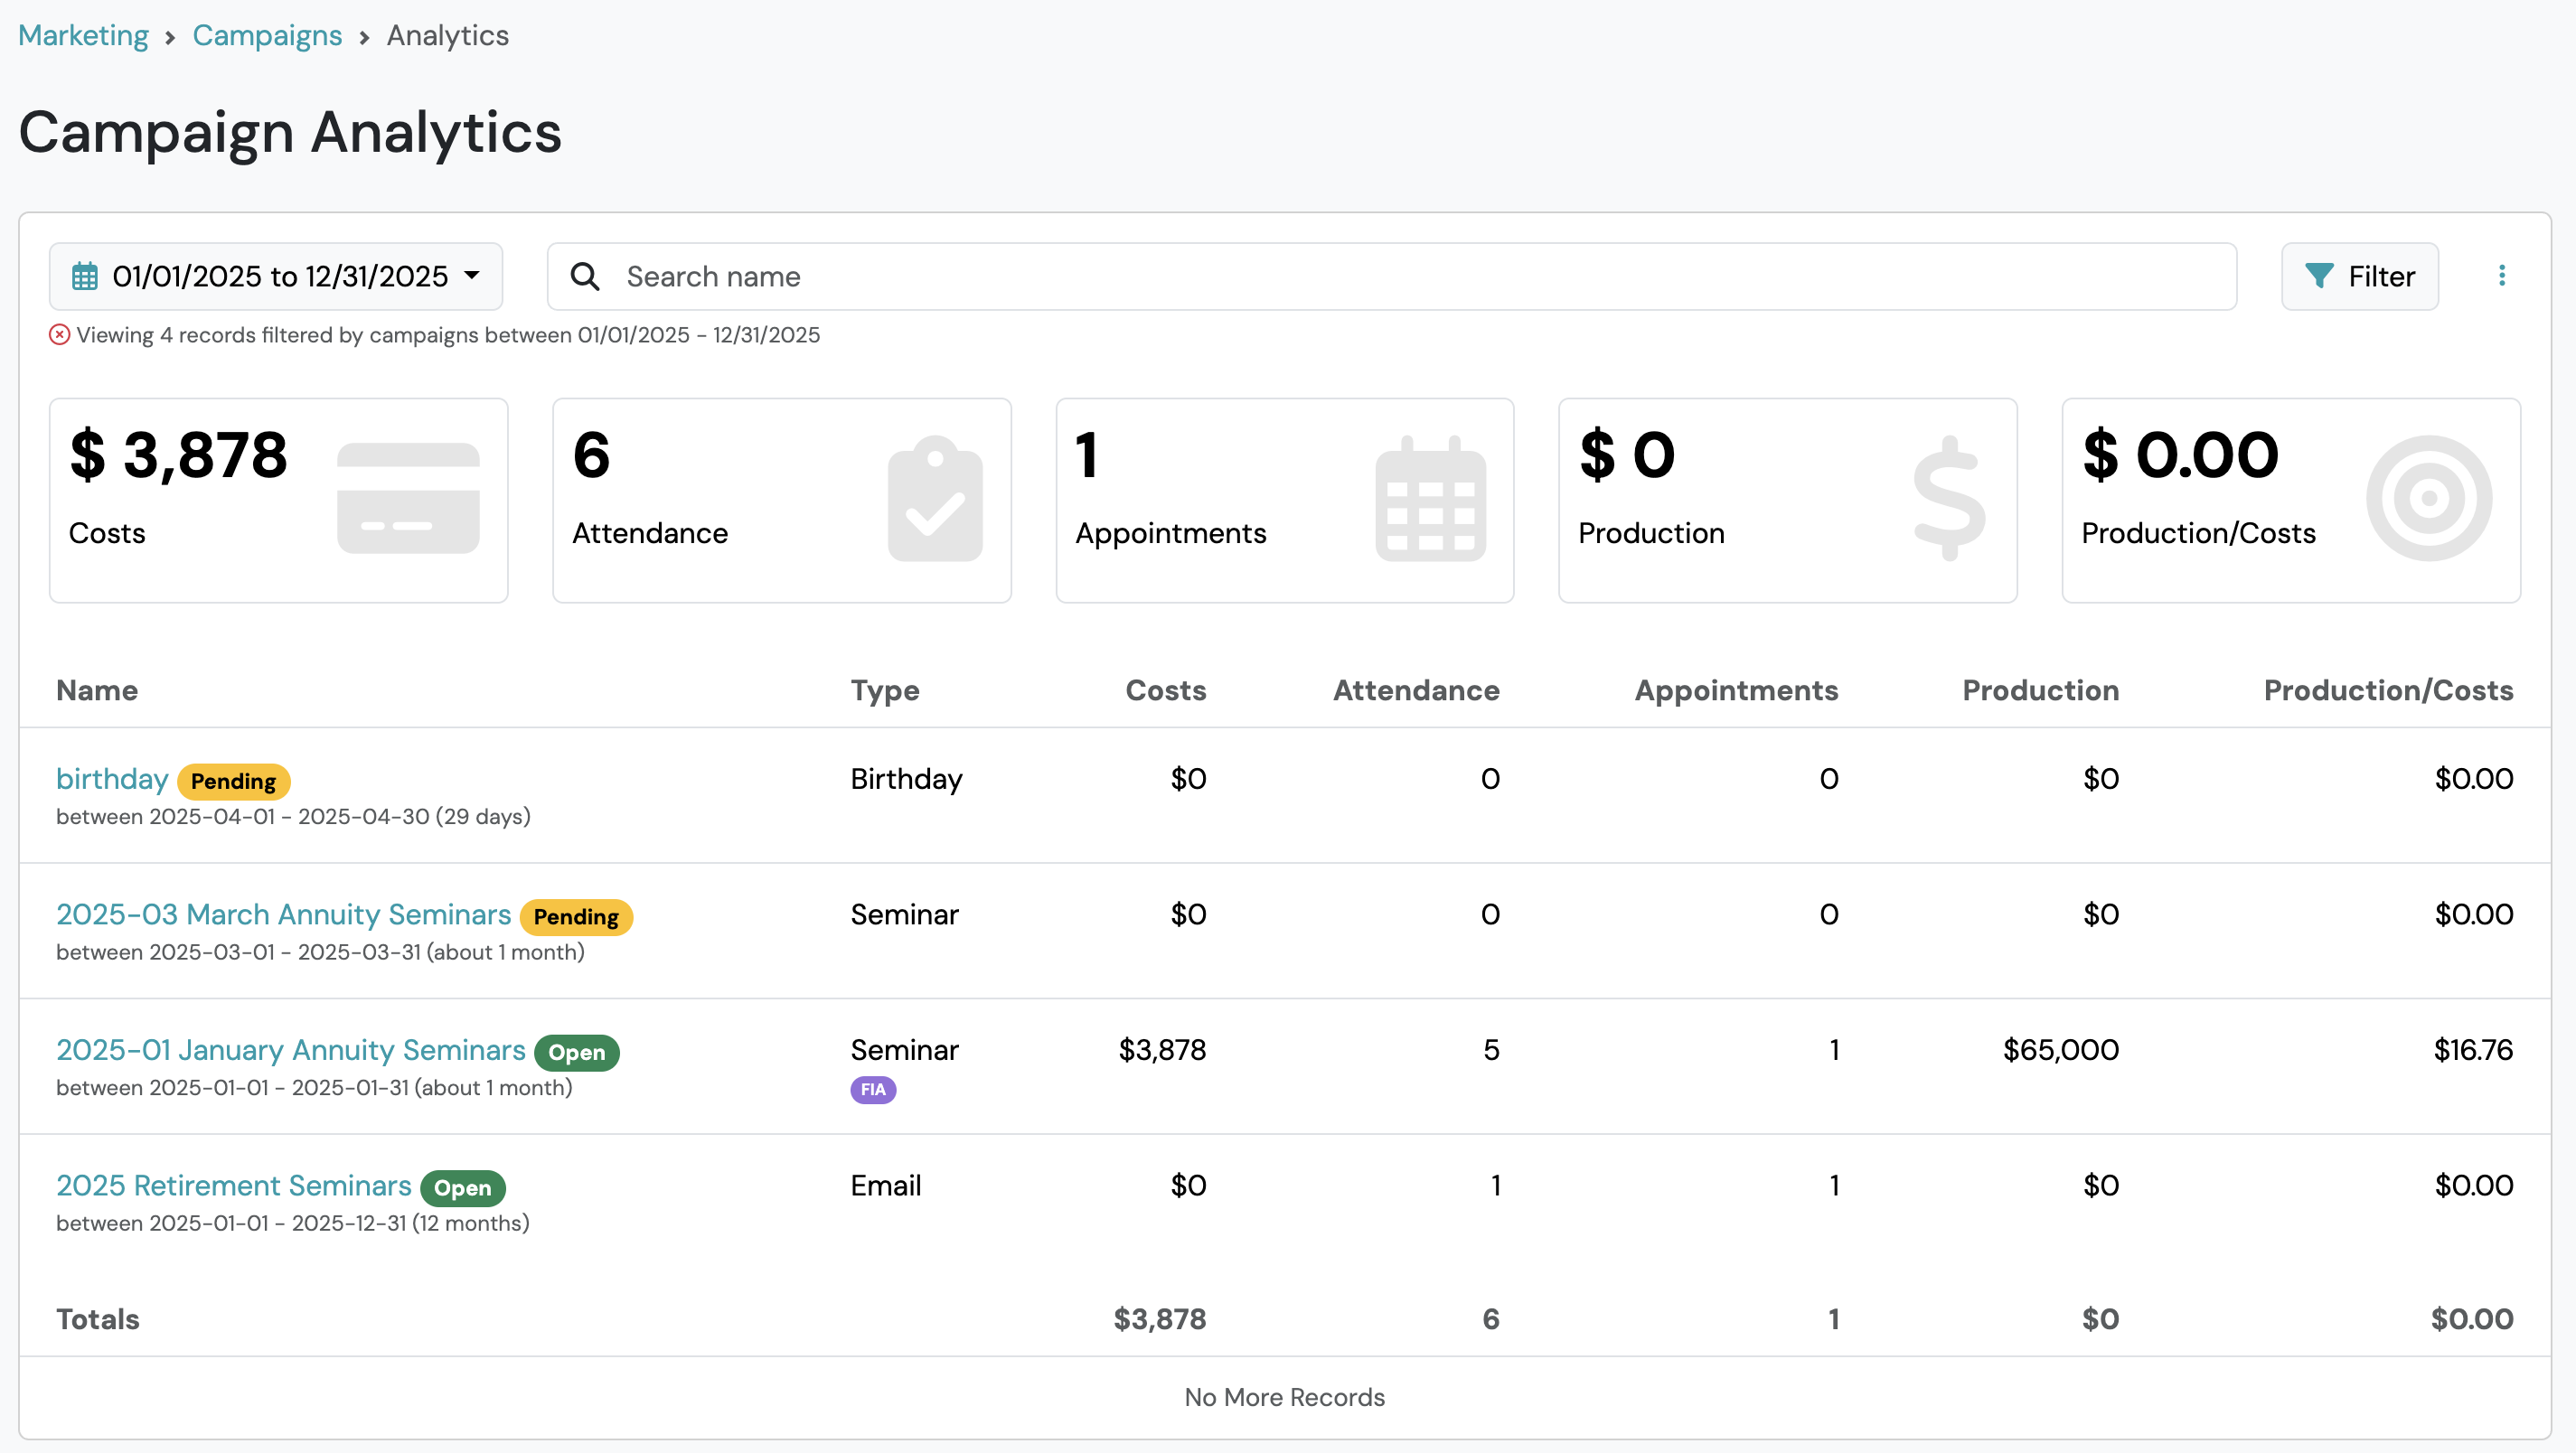
Task: Sort by the Attendance column header
Action: pyautogui.click(x=1416, y=690)
